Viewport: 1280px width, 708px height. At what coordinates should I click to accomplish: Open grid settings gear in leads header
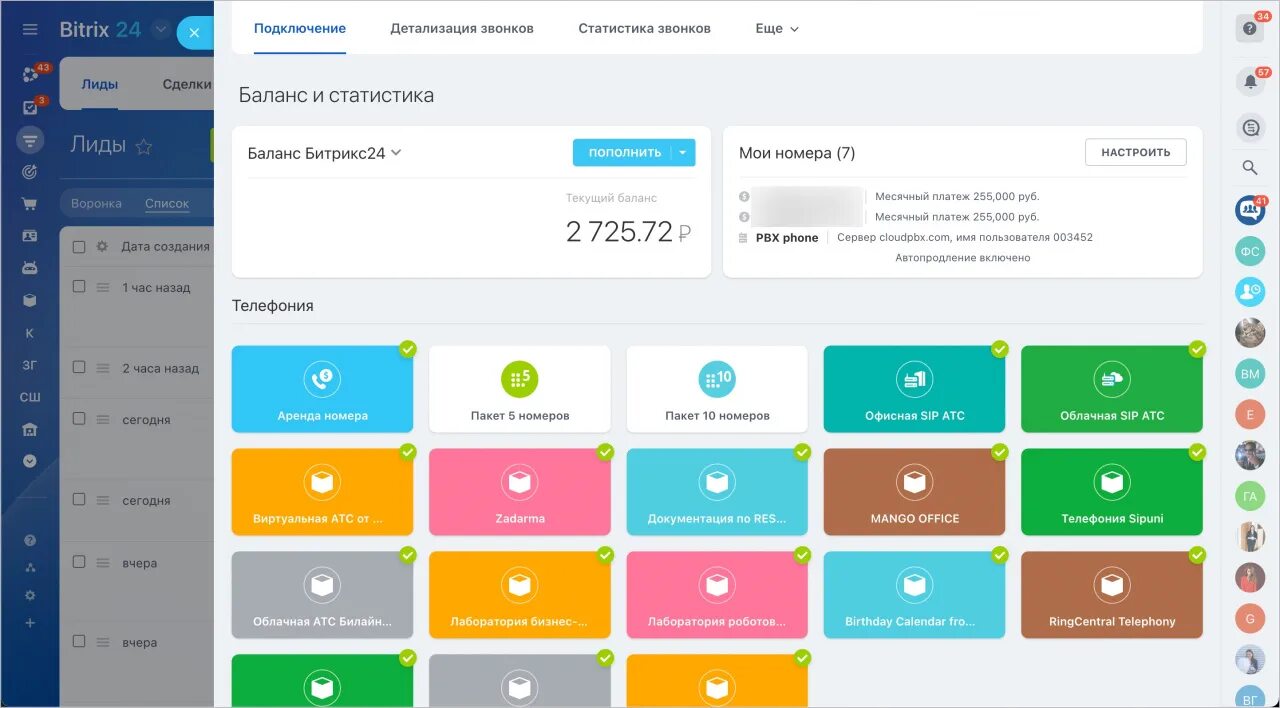tap(102, 246)
